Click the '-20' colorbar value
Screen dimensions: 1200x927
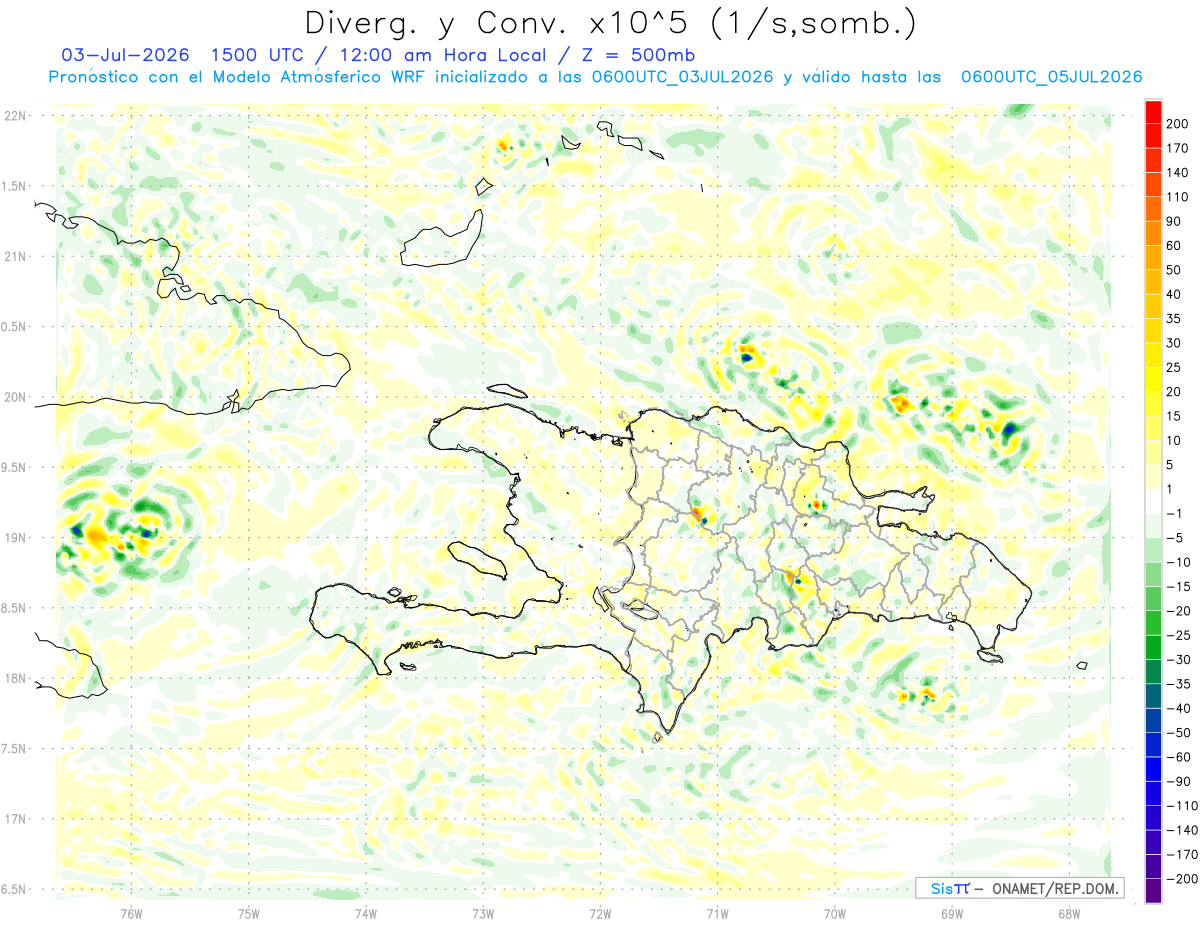pos(1180,611)
